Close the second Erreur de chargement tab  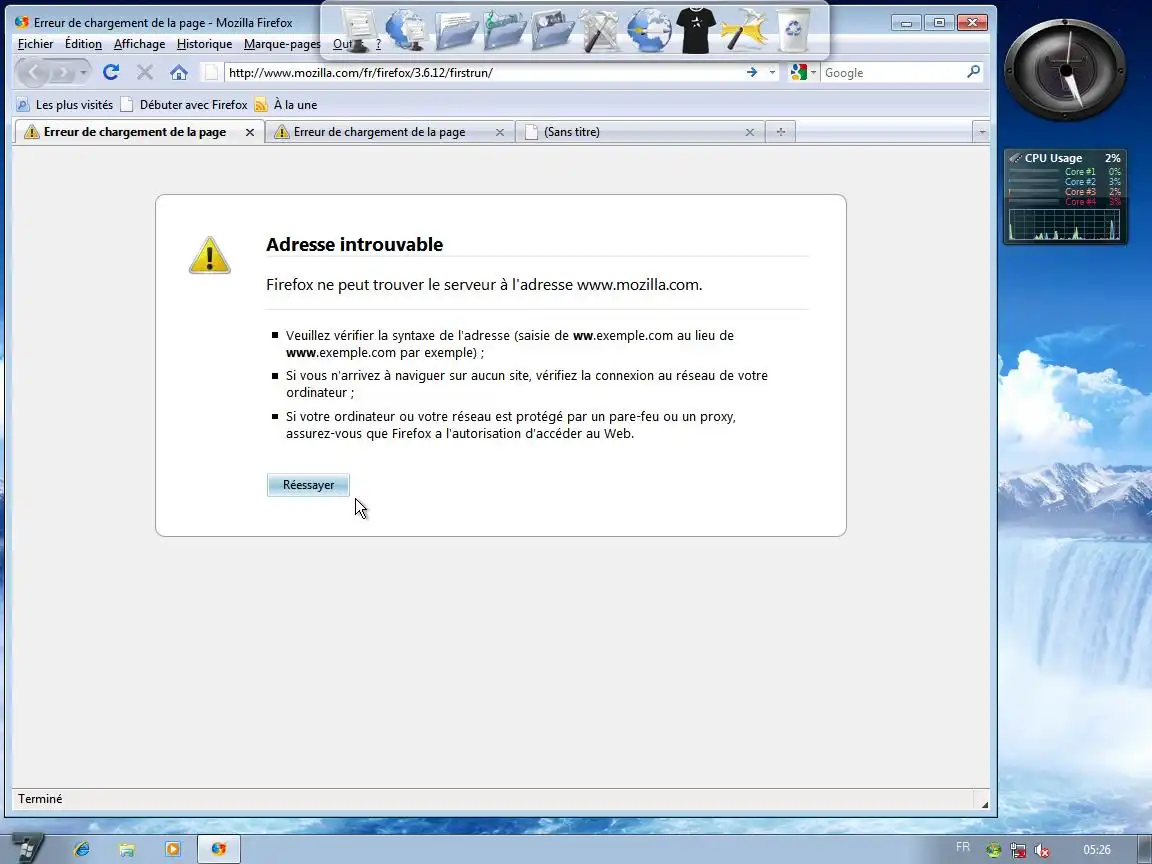500,132
